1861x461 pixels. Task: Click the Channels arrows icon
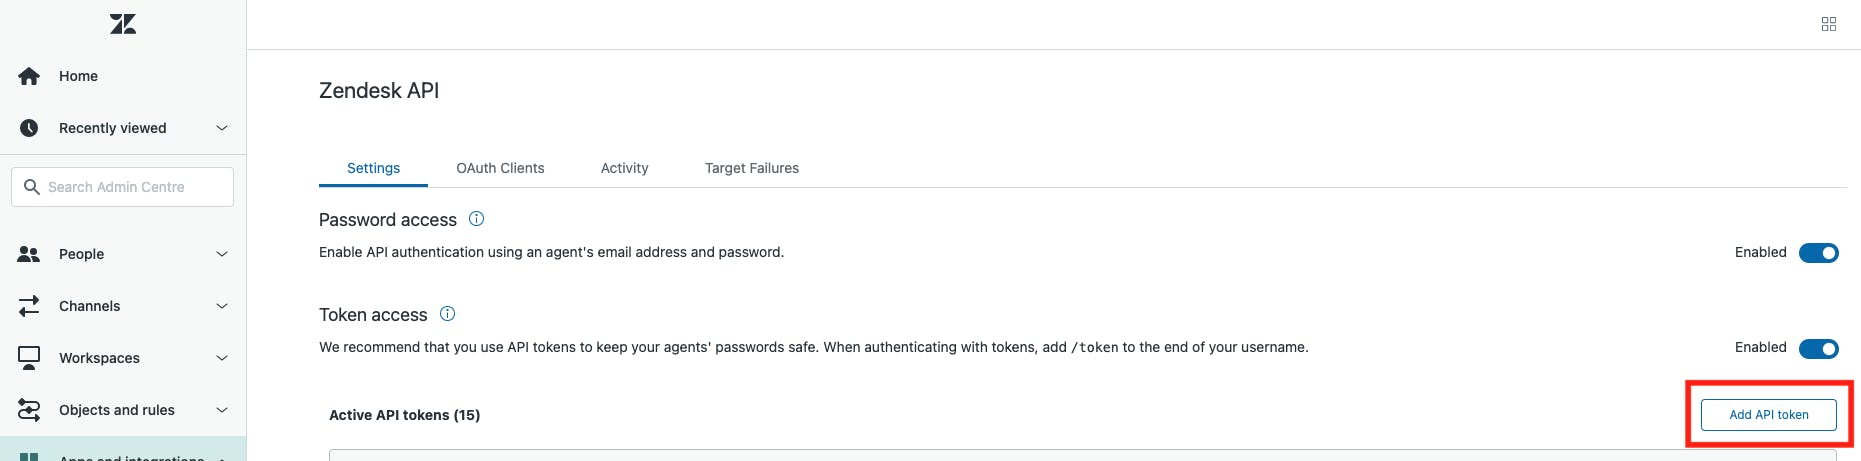(x=29, y=306)
